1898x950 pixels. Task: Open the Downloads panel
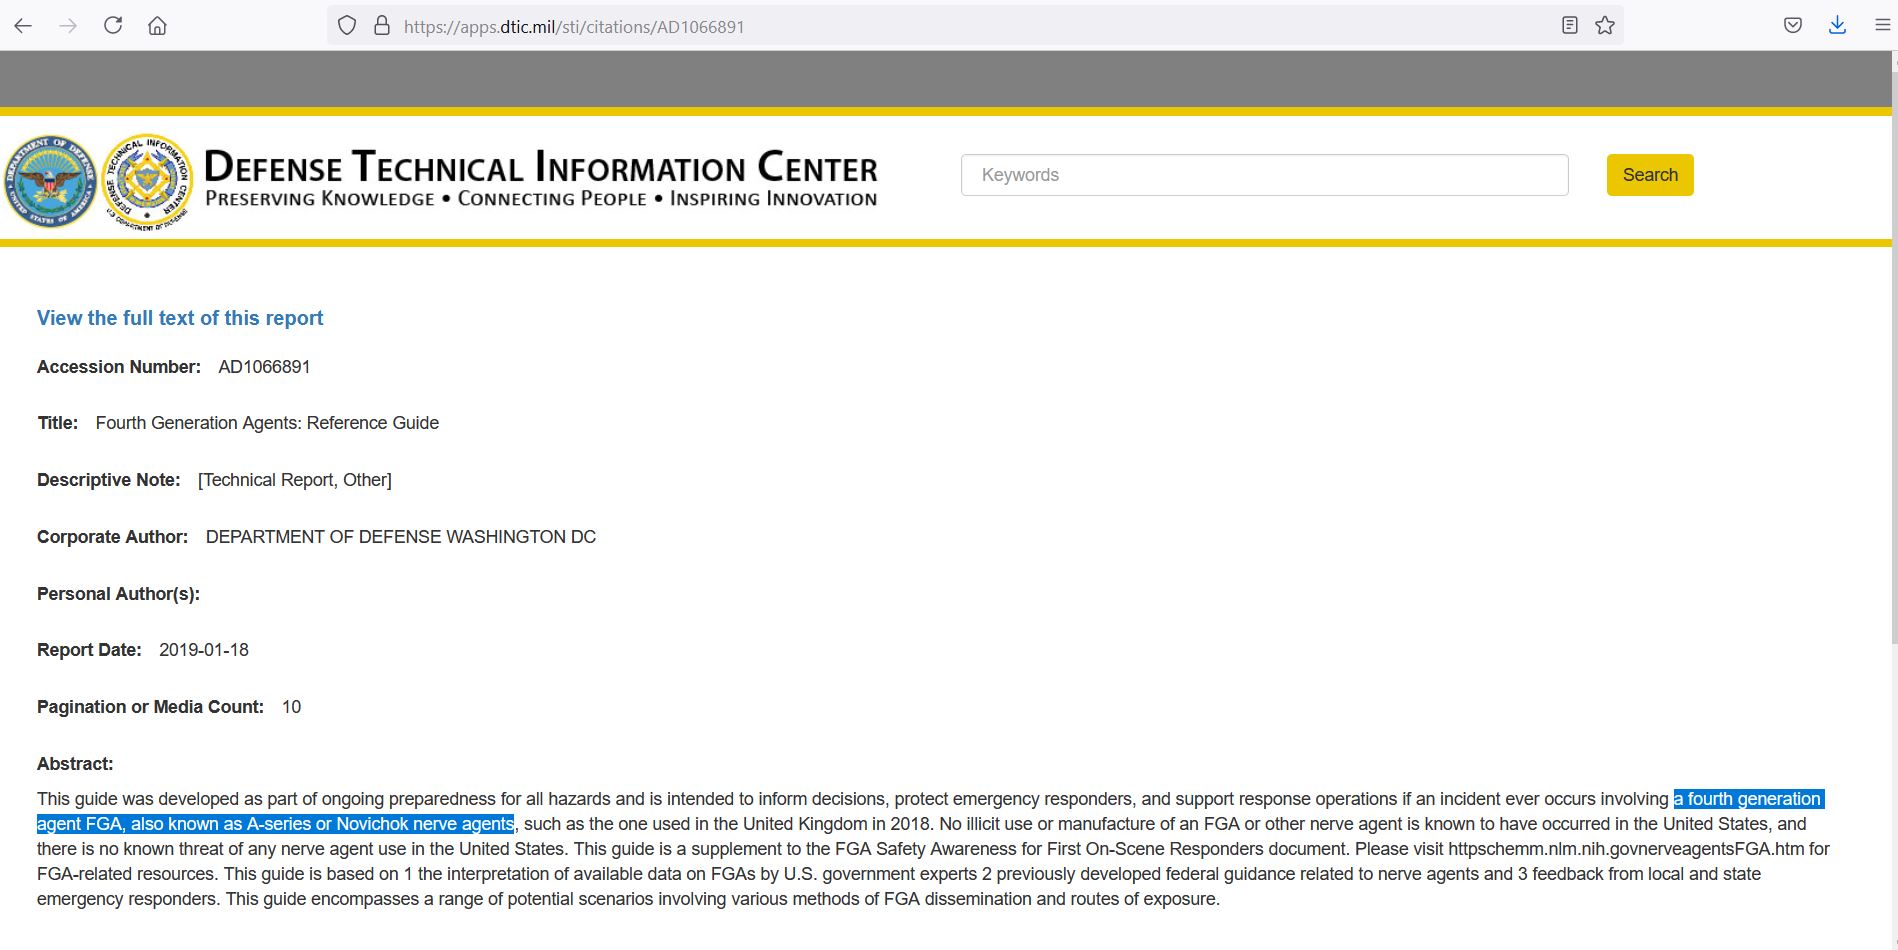pyautogui.click(x=1837, y=26)
